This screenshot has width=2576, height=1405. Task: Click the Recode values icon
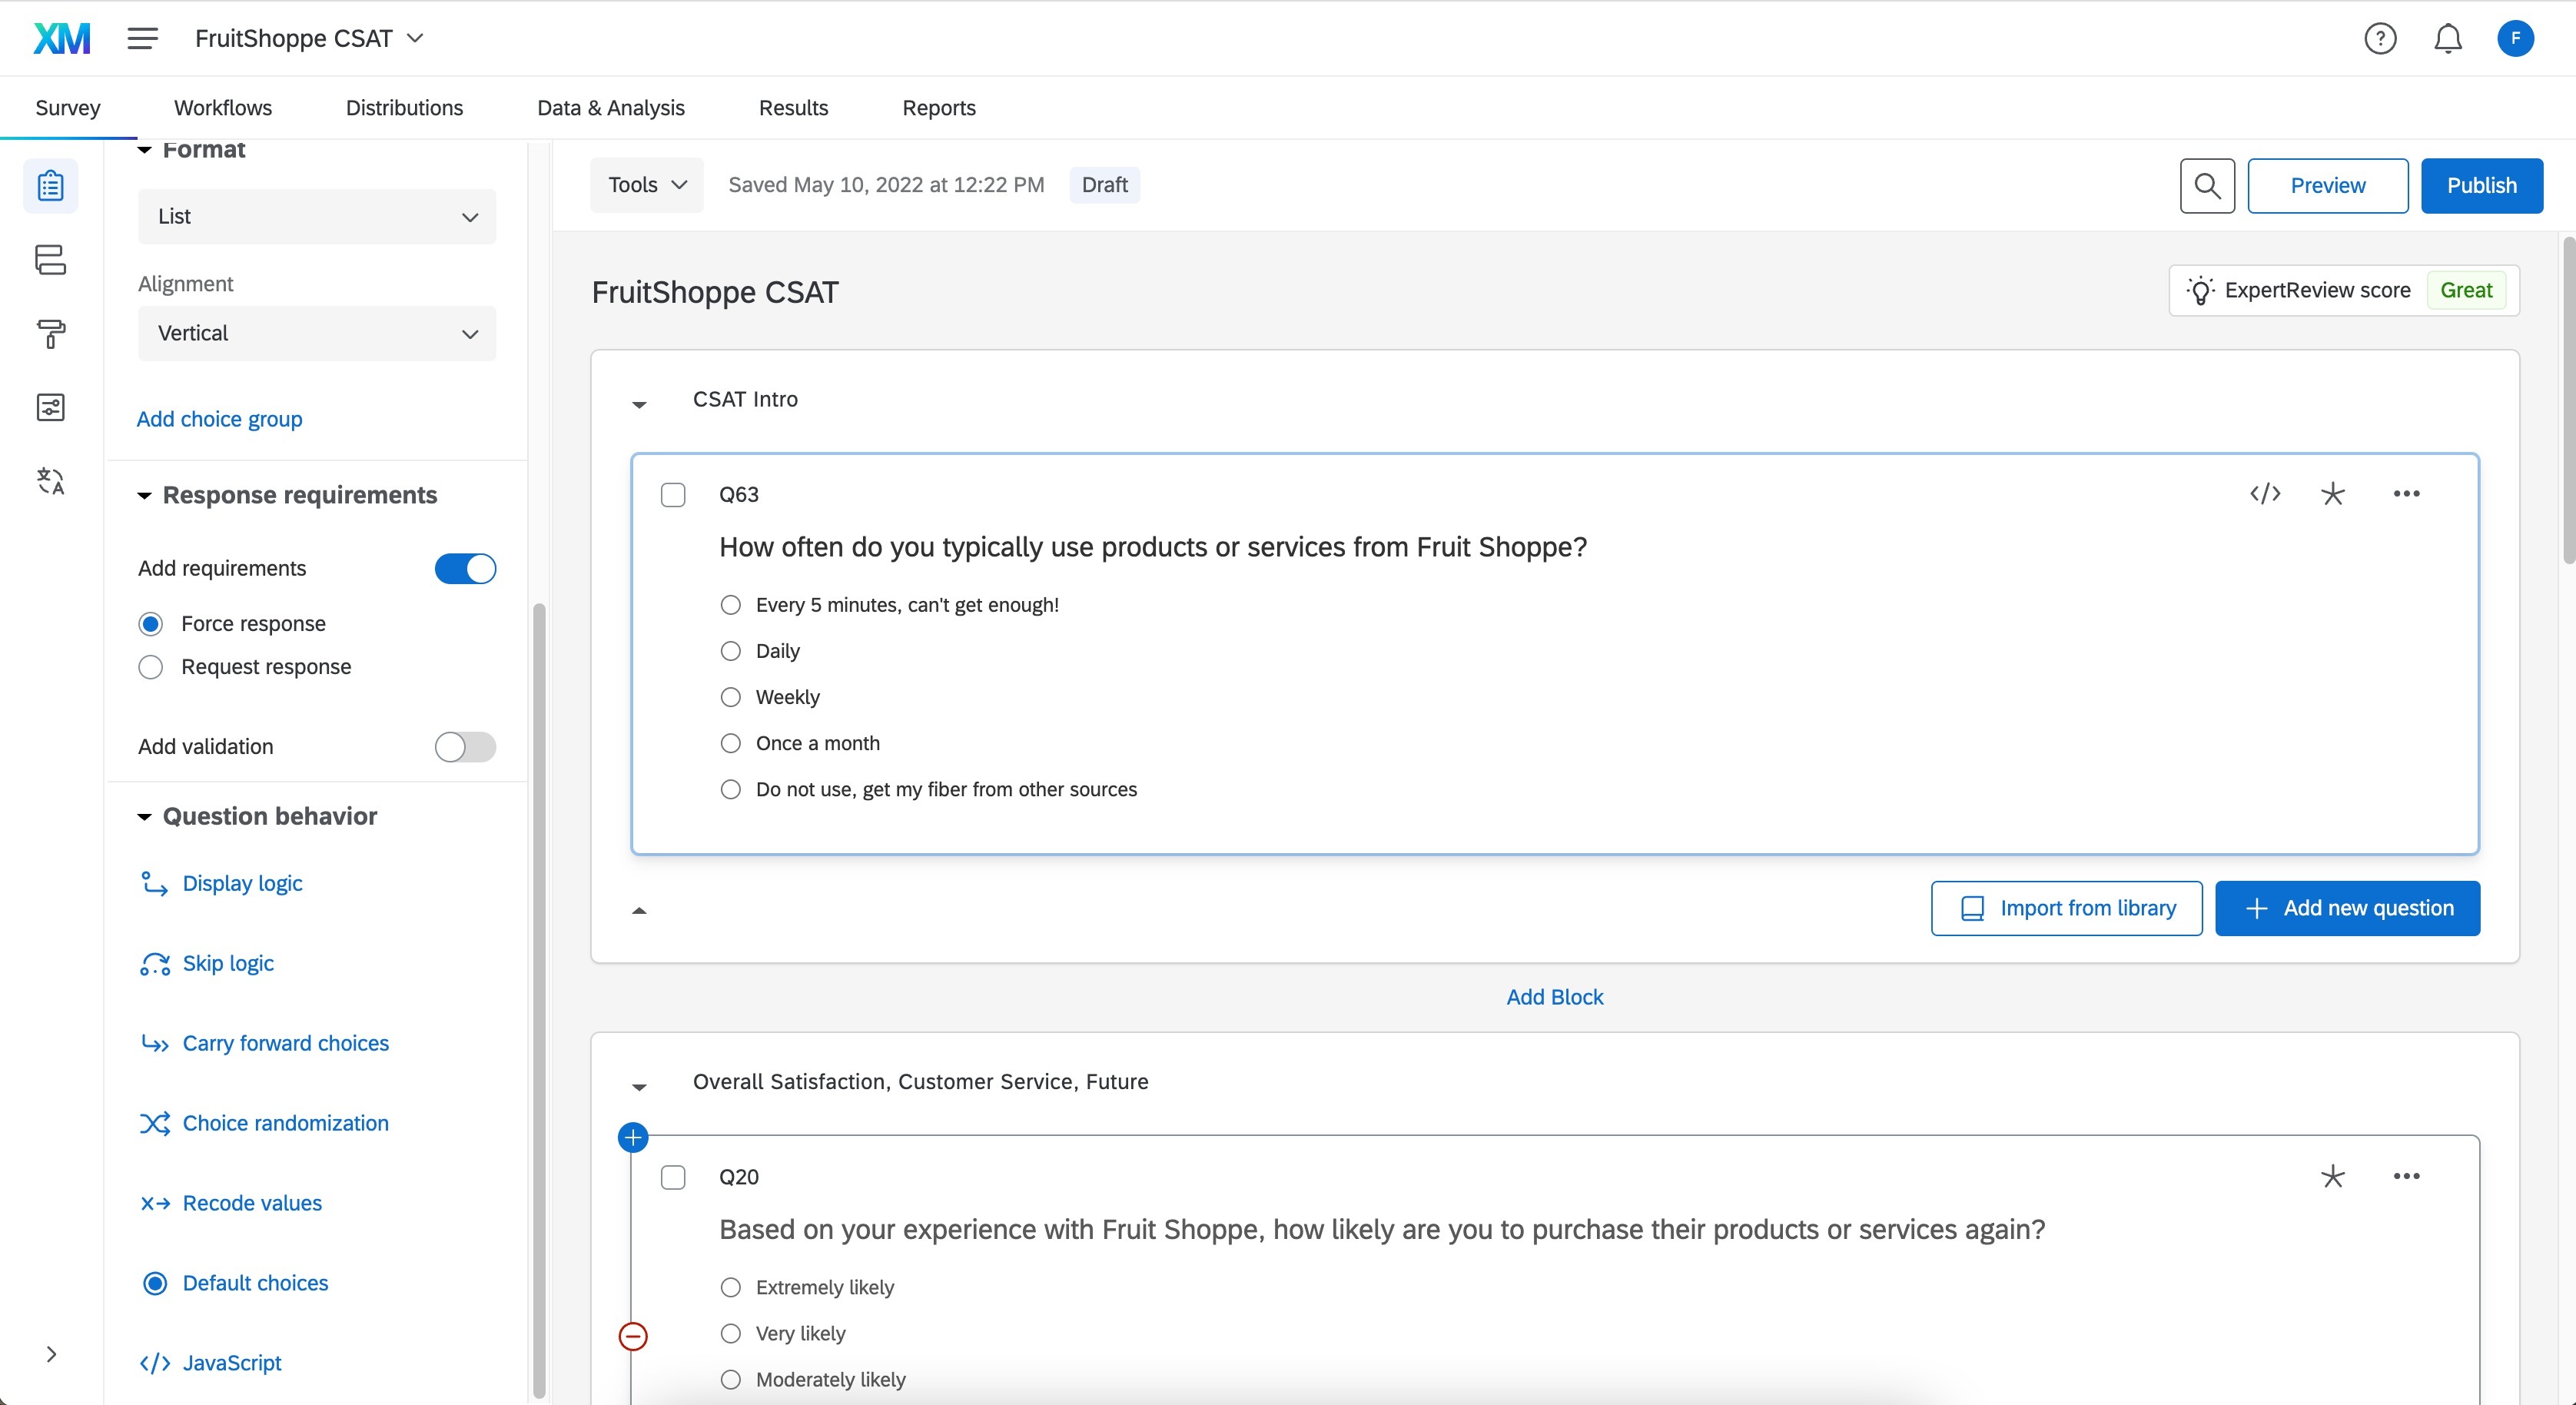coord(154,1203)
